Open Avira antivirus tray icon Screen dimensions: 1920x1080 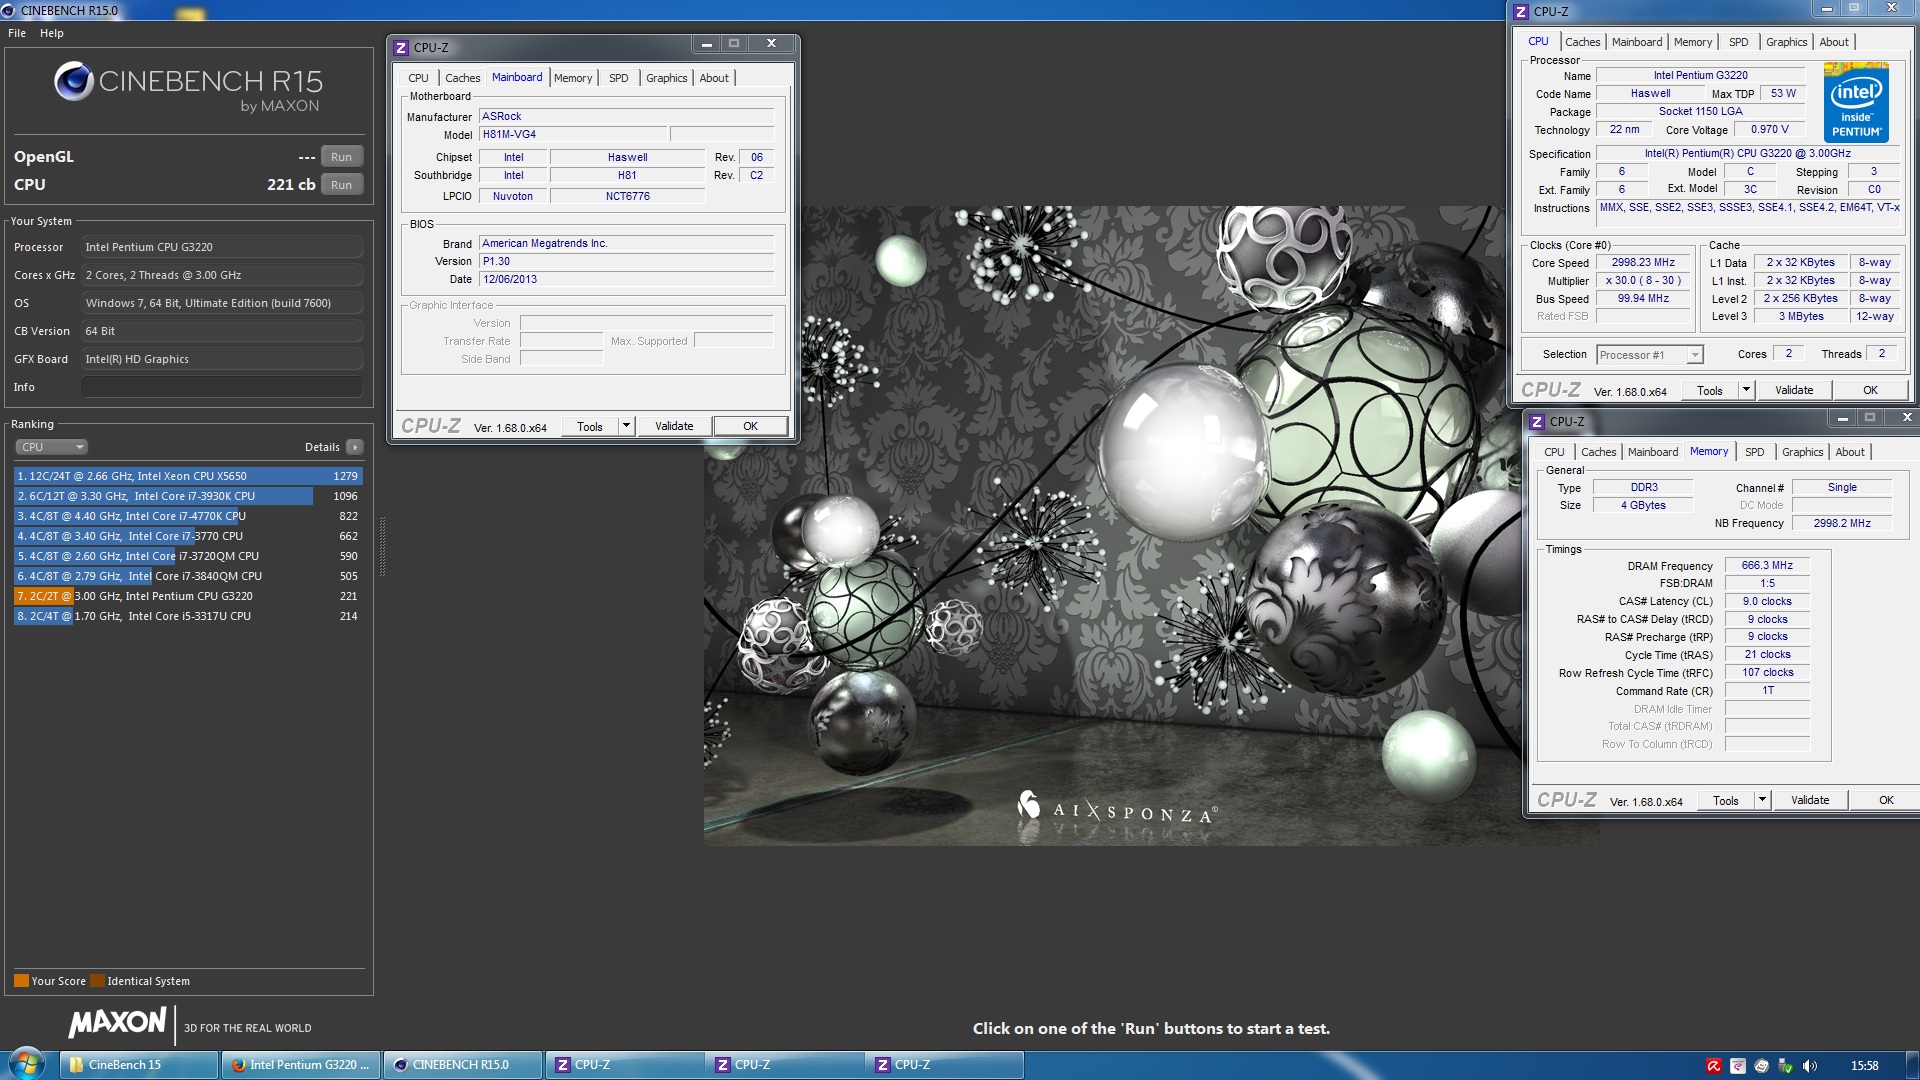(x=1714, y=1066)
